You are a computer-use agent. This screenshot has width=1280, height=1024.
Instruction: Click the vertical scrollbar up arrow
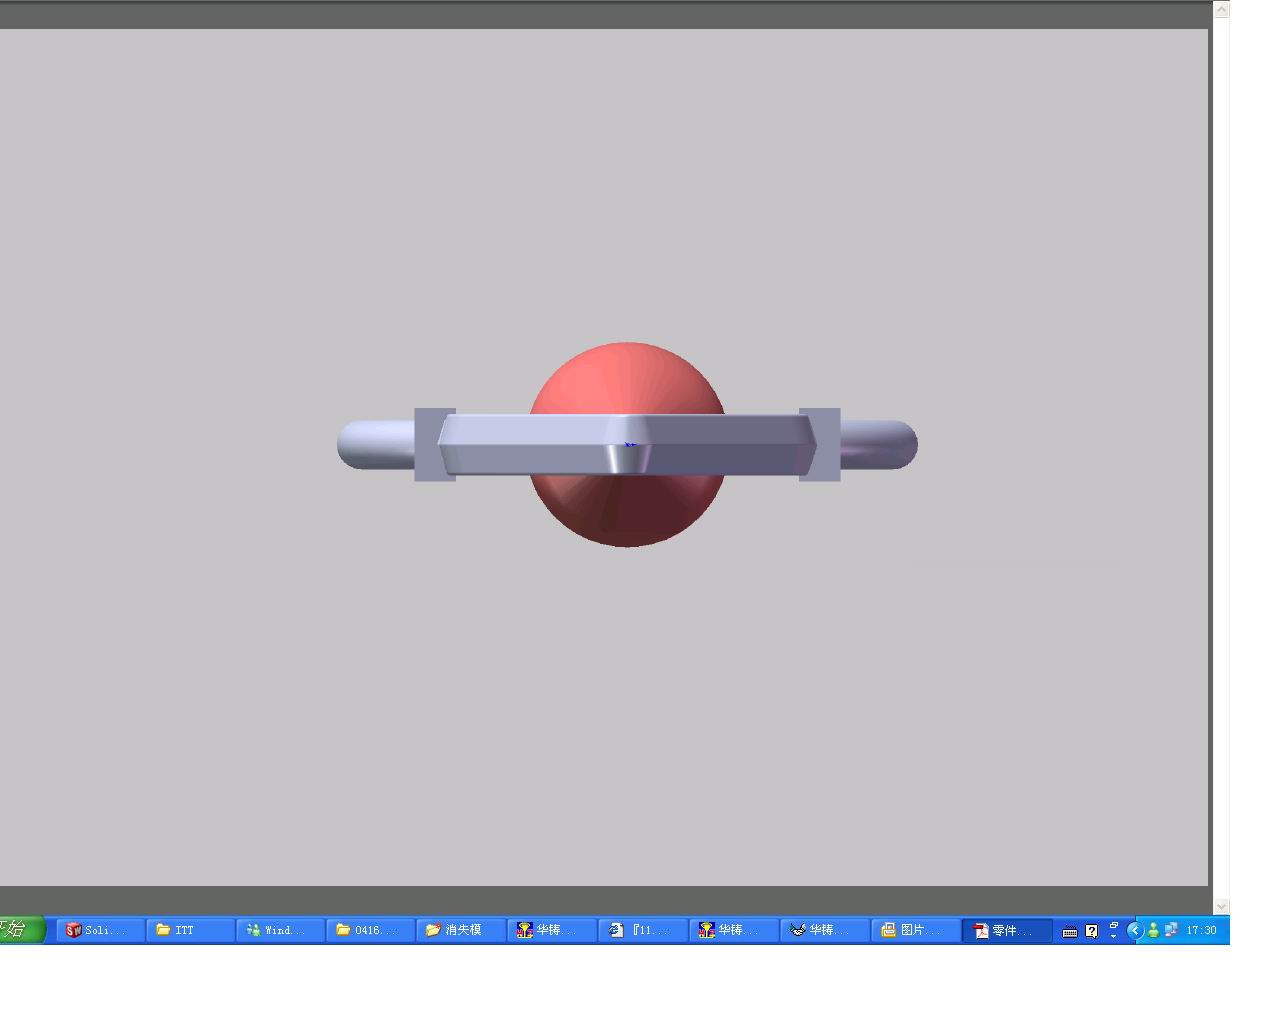click(x=1221, y=9)
